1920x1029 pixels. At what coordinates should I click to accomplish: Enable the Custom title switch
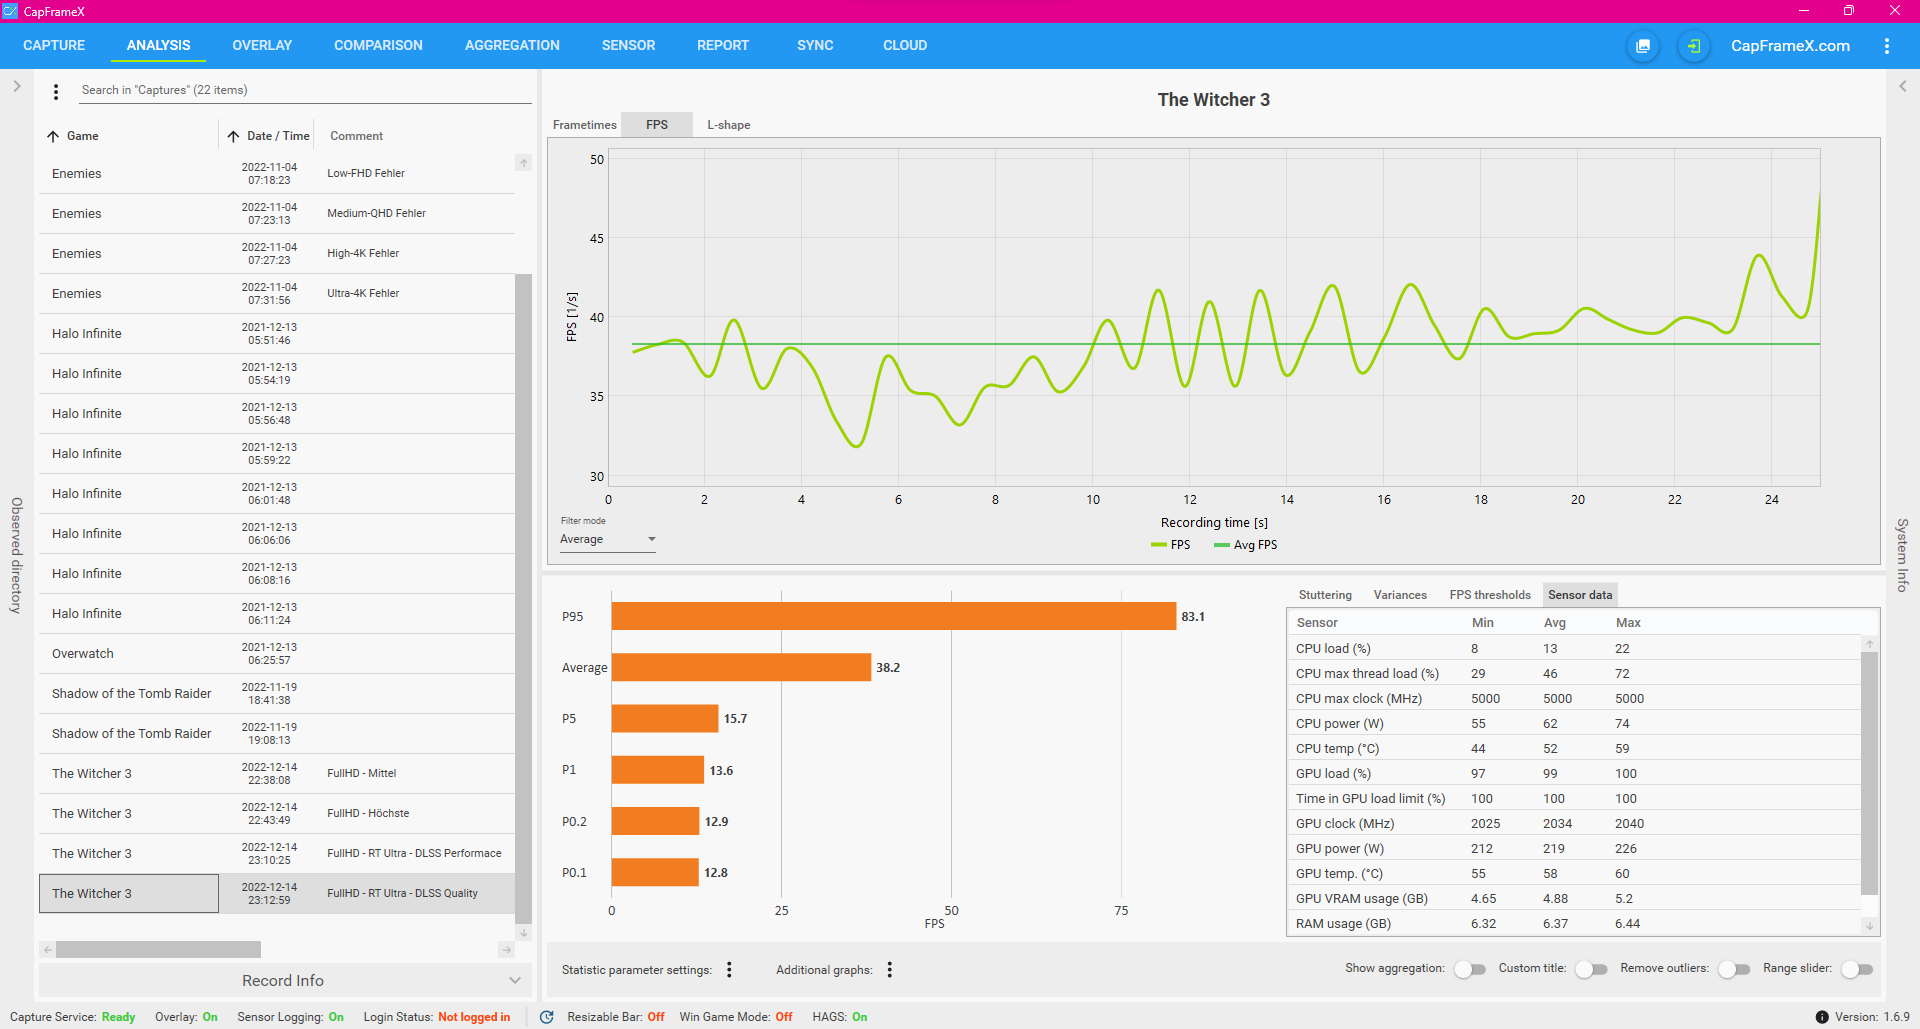[x=1591, y=969]
